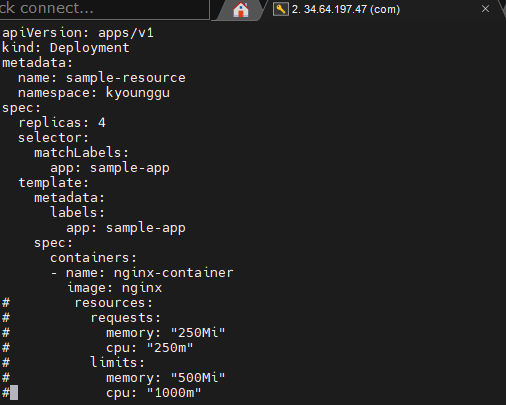Click the 'template:' line

pyautogui.click(x=53, y=183)
